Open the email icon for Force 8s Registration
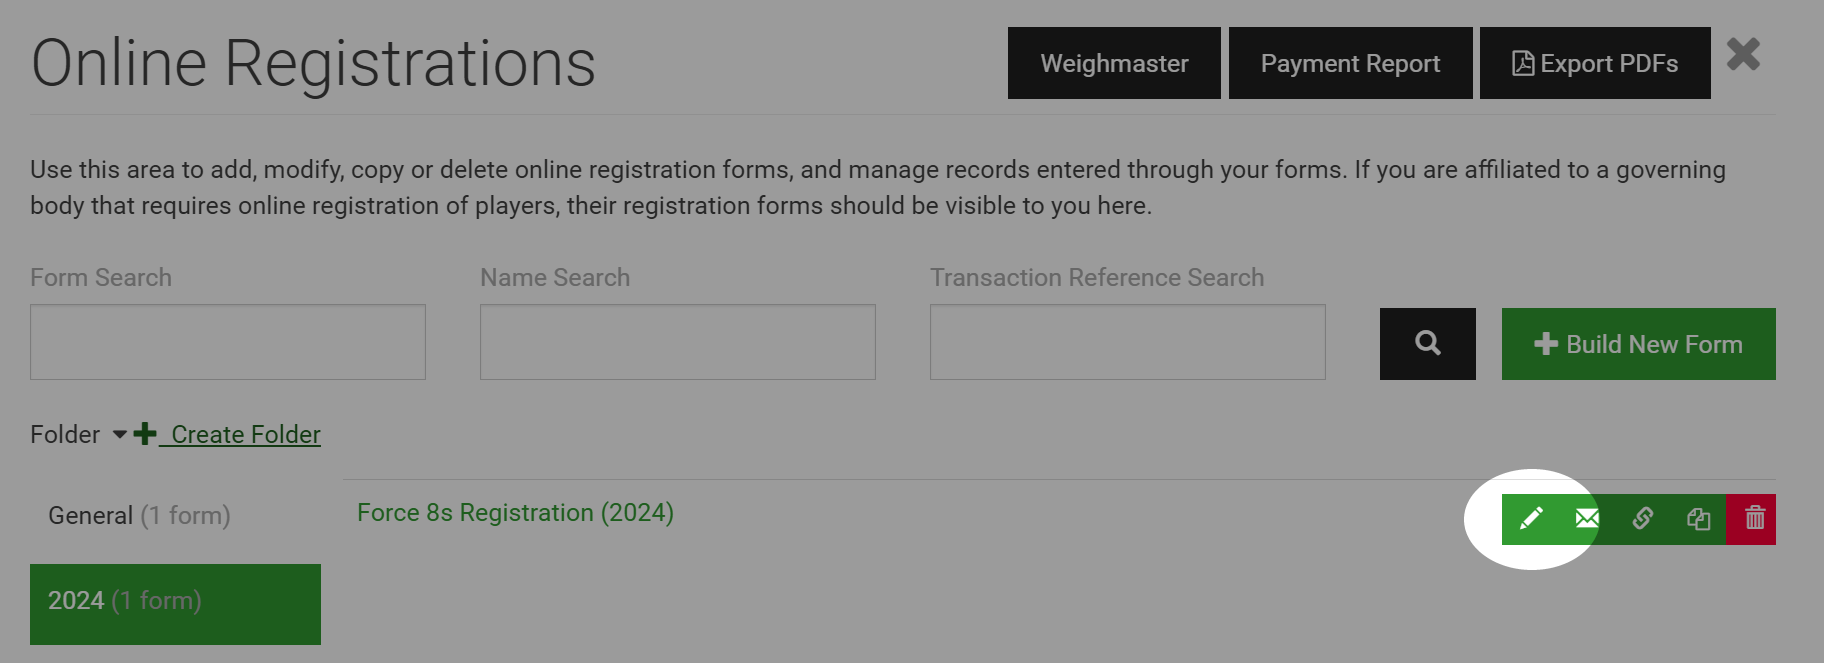 click(1585, 519)
